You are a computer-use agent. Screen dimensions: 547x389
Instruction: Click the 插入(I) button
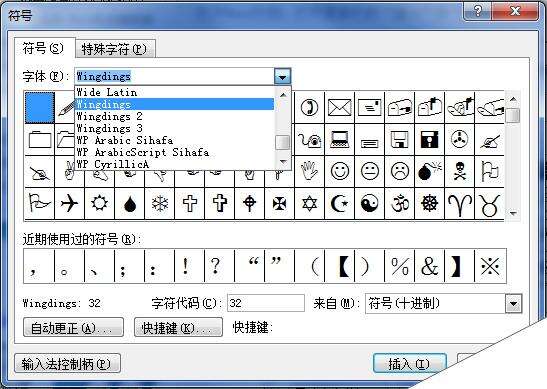(409, 364)
